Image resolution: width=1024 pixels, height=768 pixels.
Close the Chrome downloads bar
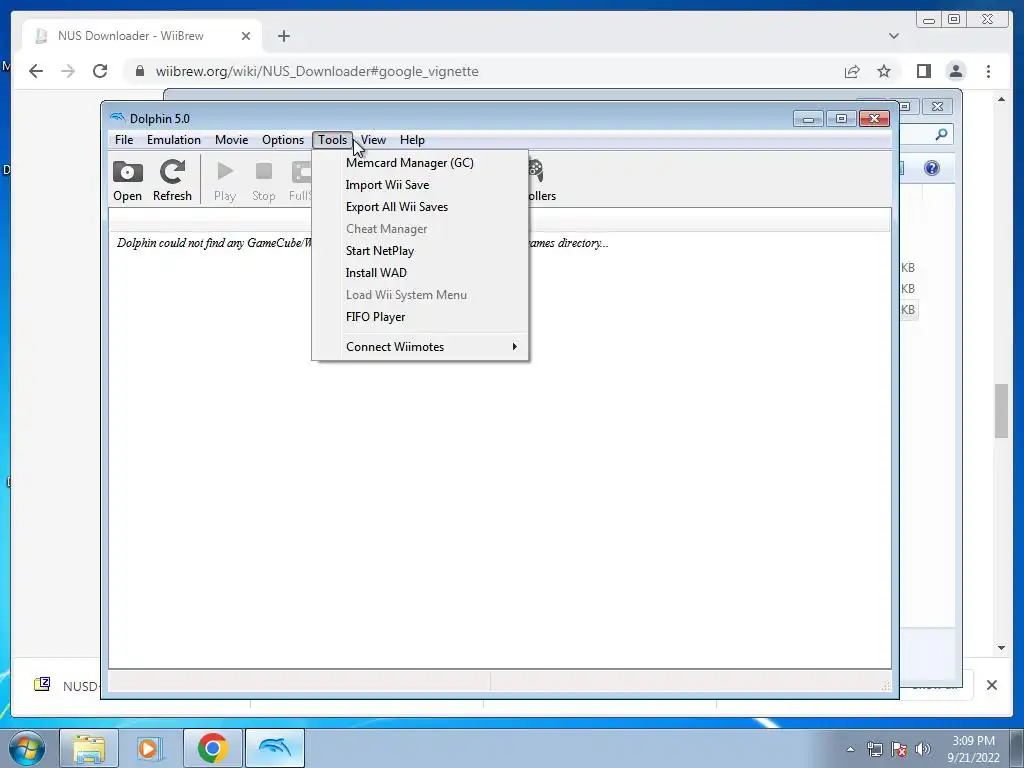[x=991, y=685]
